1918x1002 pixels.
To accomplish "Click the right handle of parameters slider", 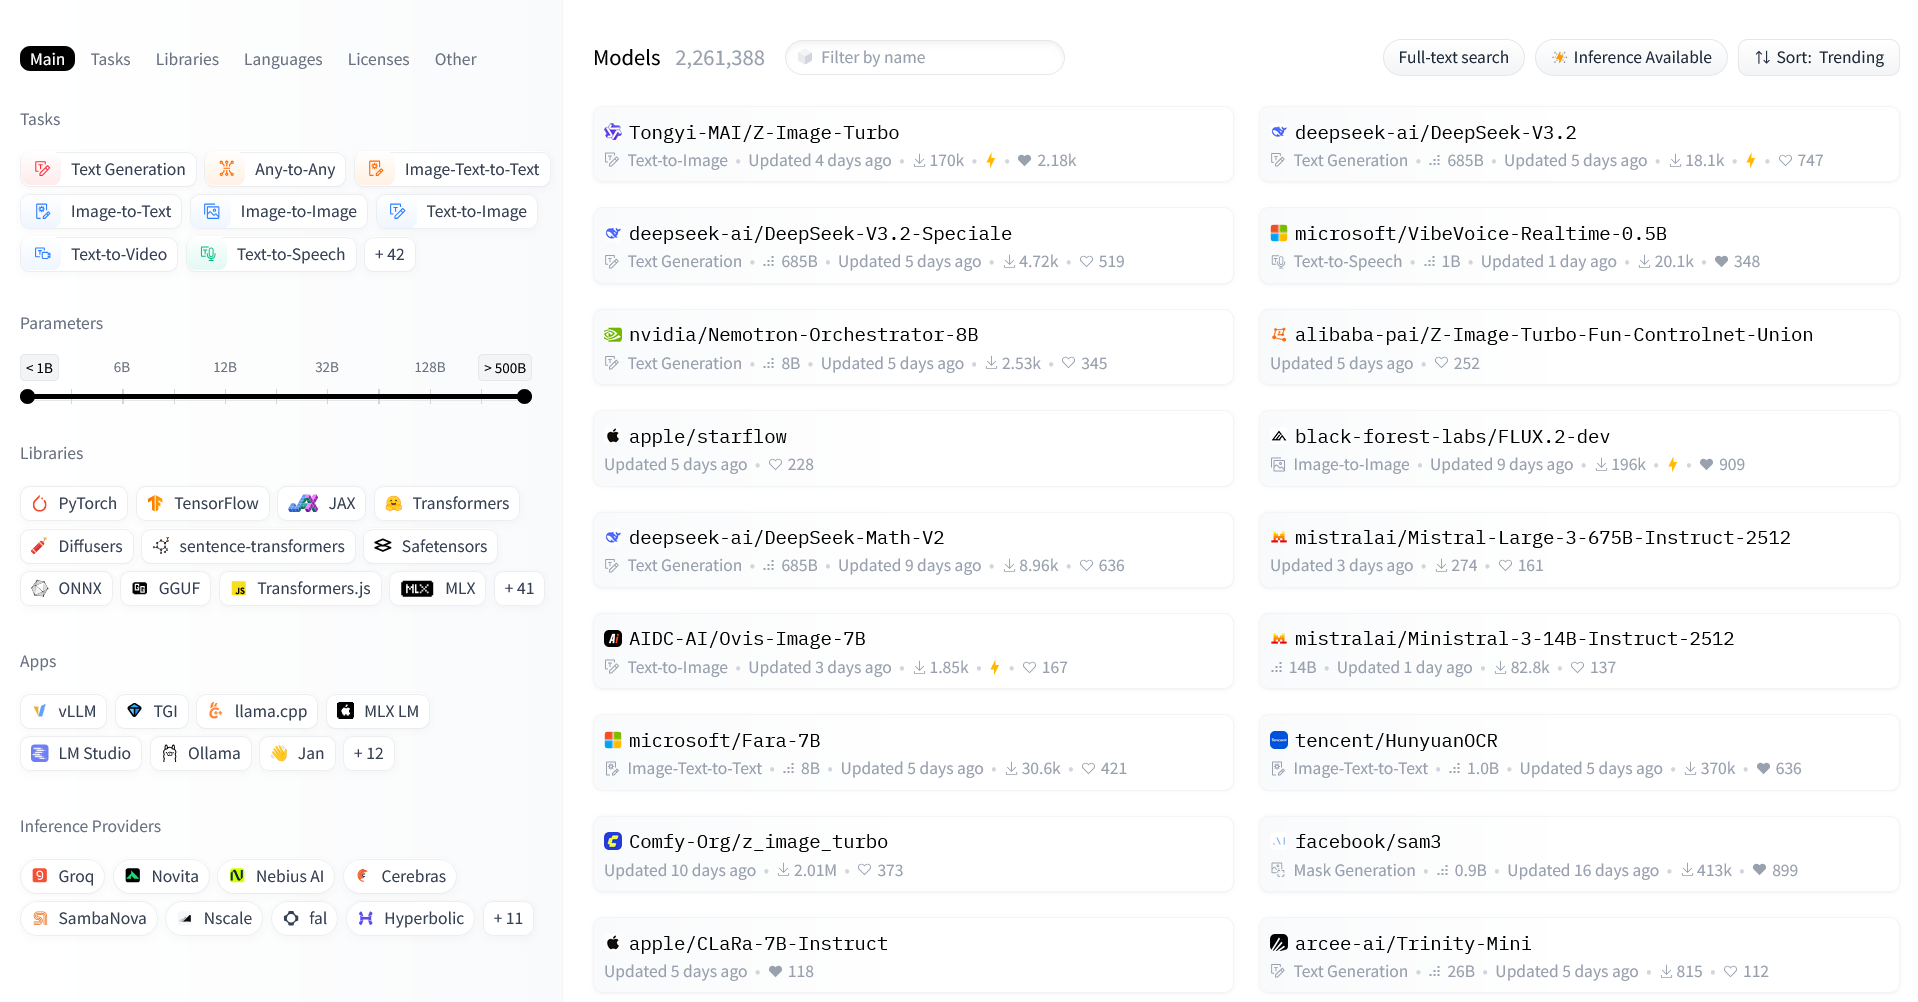I will [x=524, y=397].
